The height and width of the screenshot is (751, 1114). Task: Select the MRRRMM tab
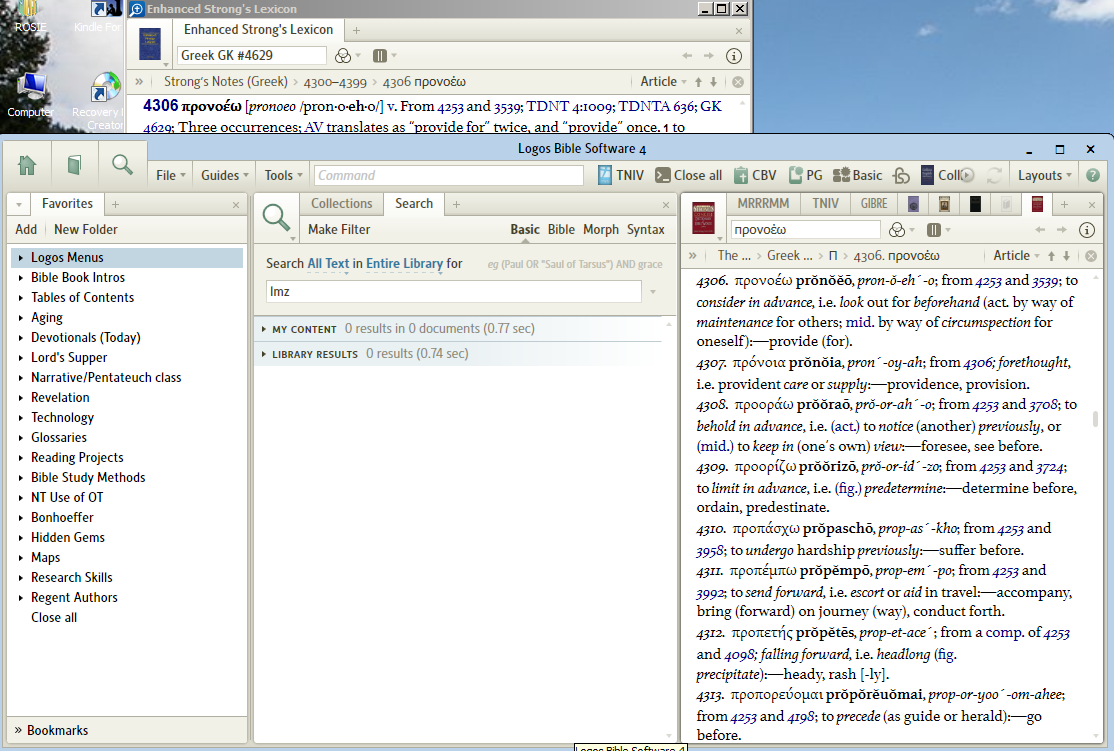coord(763,203)
